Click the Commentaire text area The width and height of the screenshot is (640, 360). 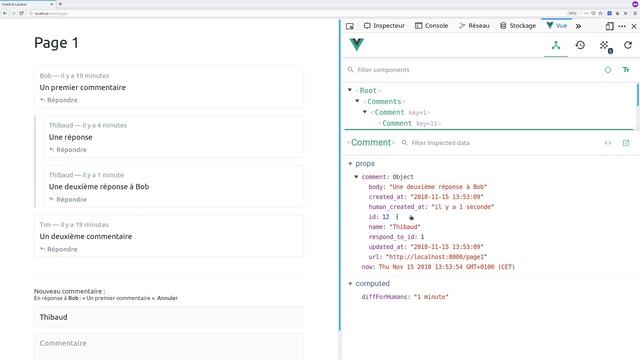169,346
